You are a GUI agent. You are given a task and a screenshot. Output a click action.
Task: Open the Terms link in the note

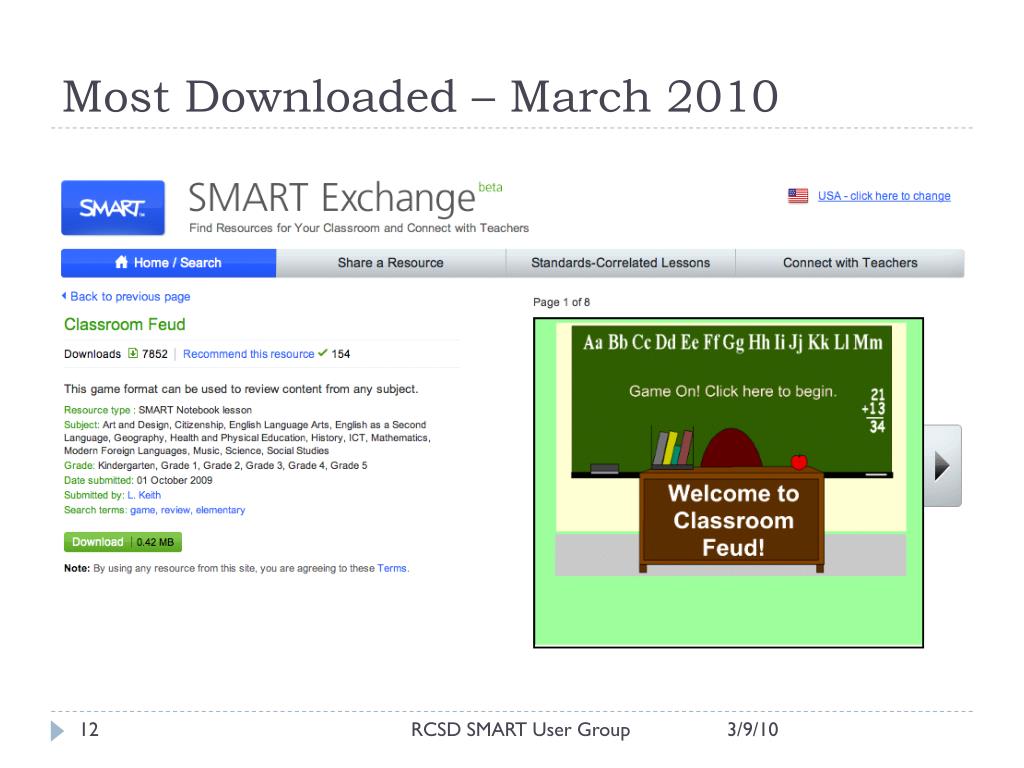pos(392,568)
